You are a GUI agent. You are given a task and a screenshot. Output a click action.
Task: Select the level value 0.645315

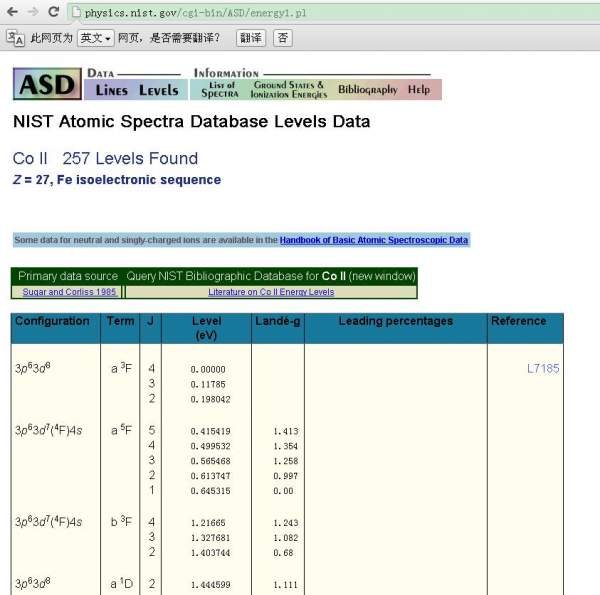tap(210, 491)
